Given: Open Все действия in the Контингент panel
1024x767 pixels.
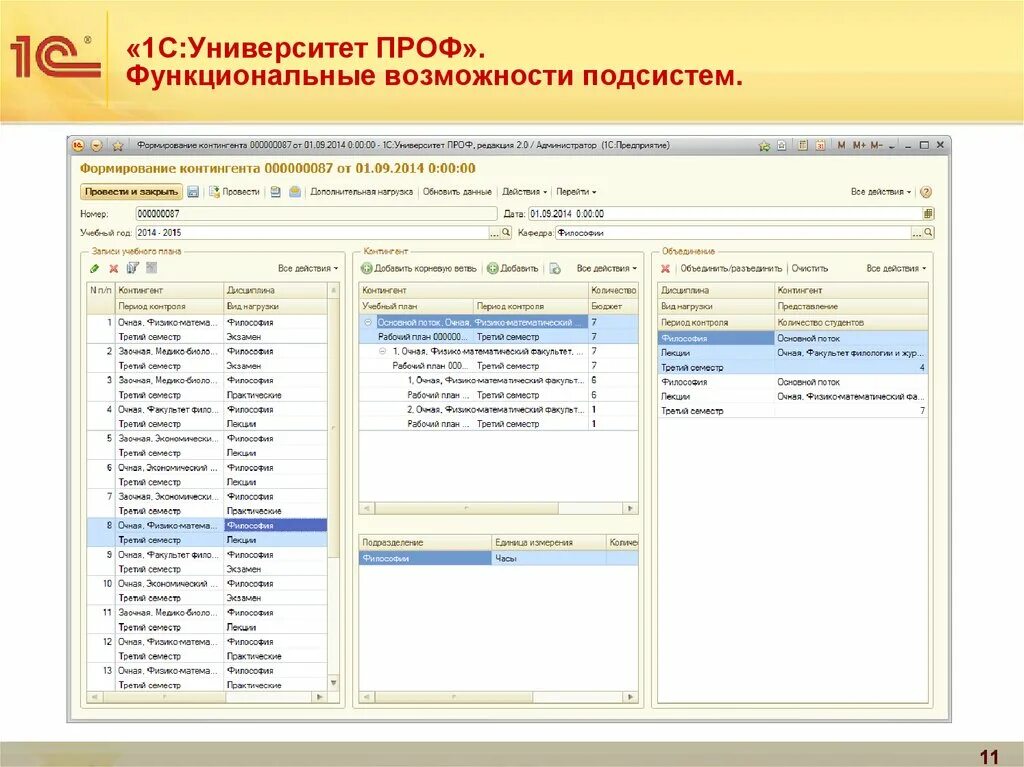Looking at the screenshot, I should pyautogui.click(x=607, y=269).
